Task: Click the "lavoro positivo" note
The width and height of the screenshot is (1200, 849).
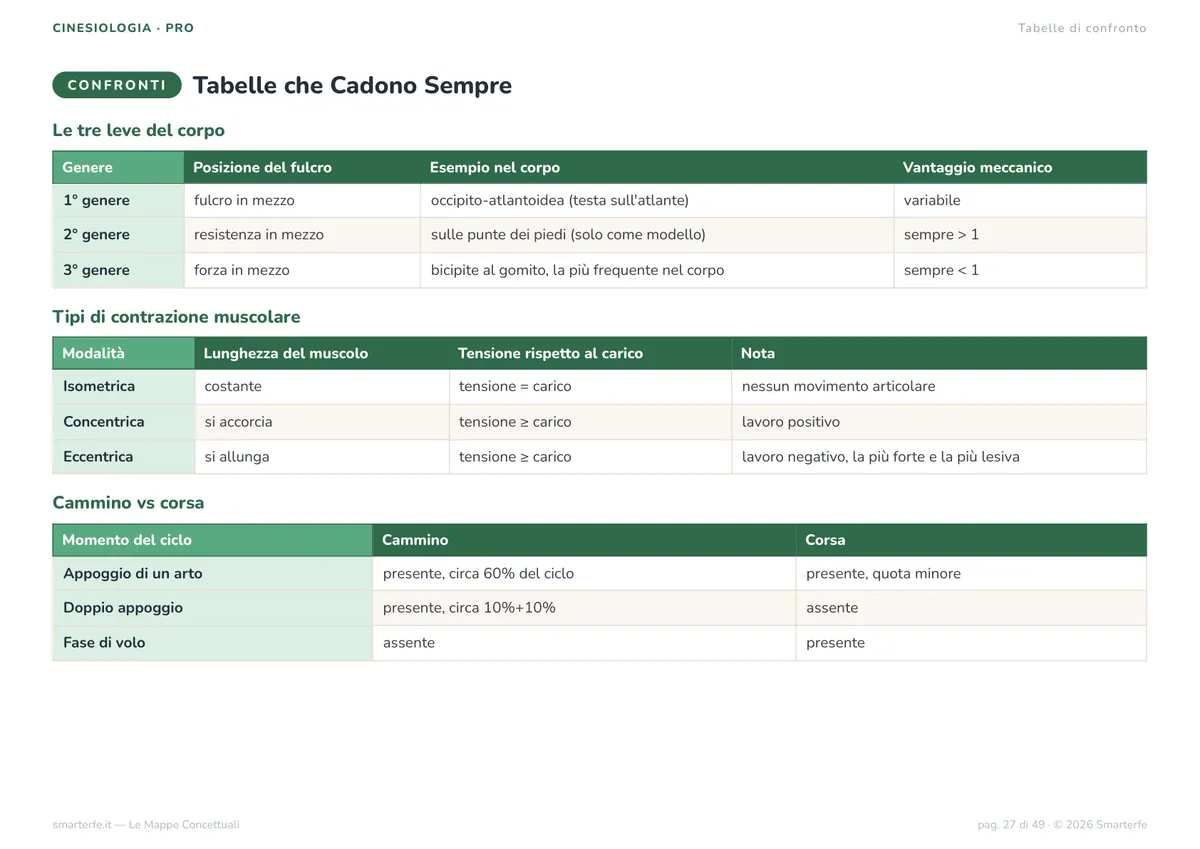Action: tap(939, 422)
